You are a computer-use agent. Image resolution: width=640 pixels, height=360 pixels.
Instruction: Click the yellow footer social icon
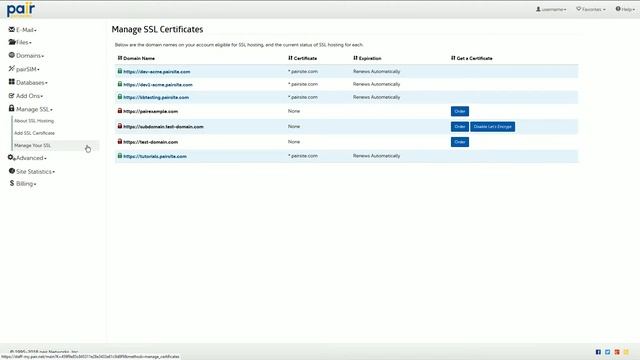click(627, 352)
